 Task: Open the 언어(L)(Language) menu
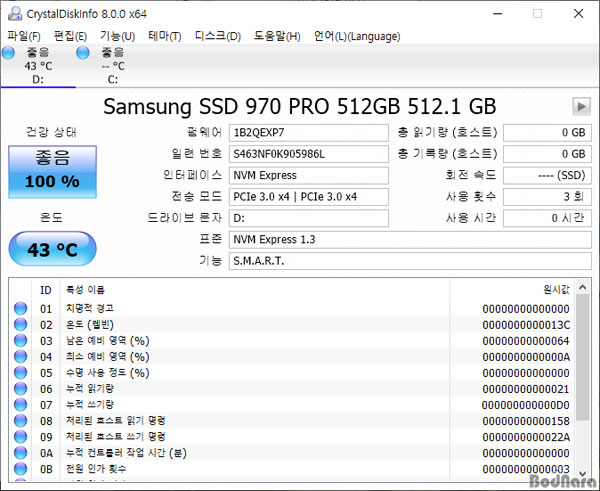[357, 36]
